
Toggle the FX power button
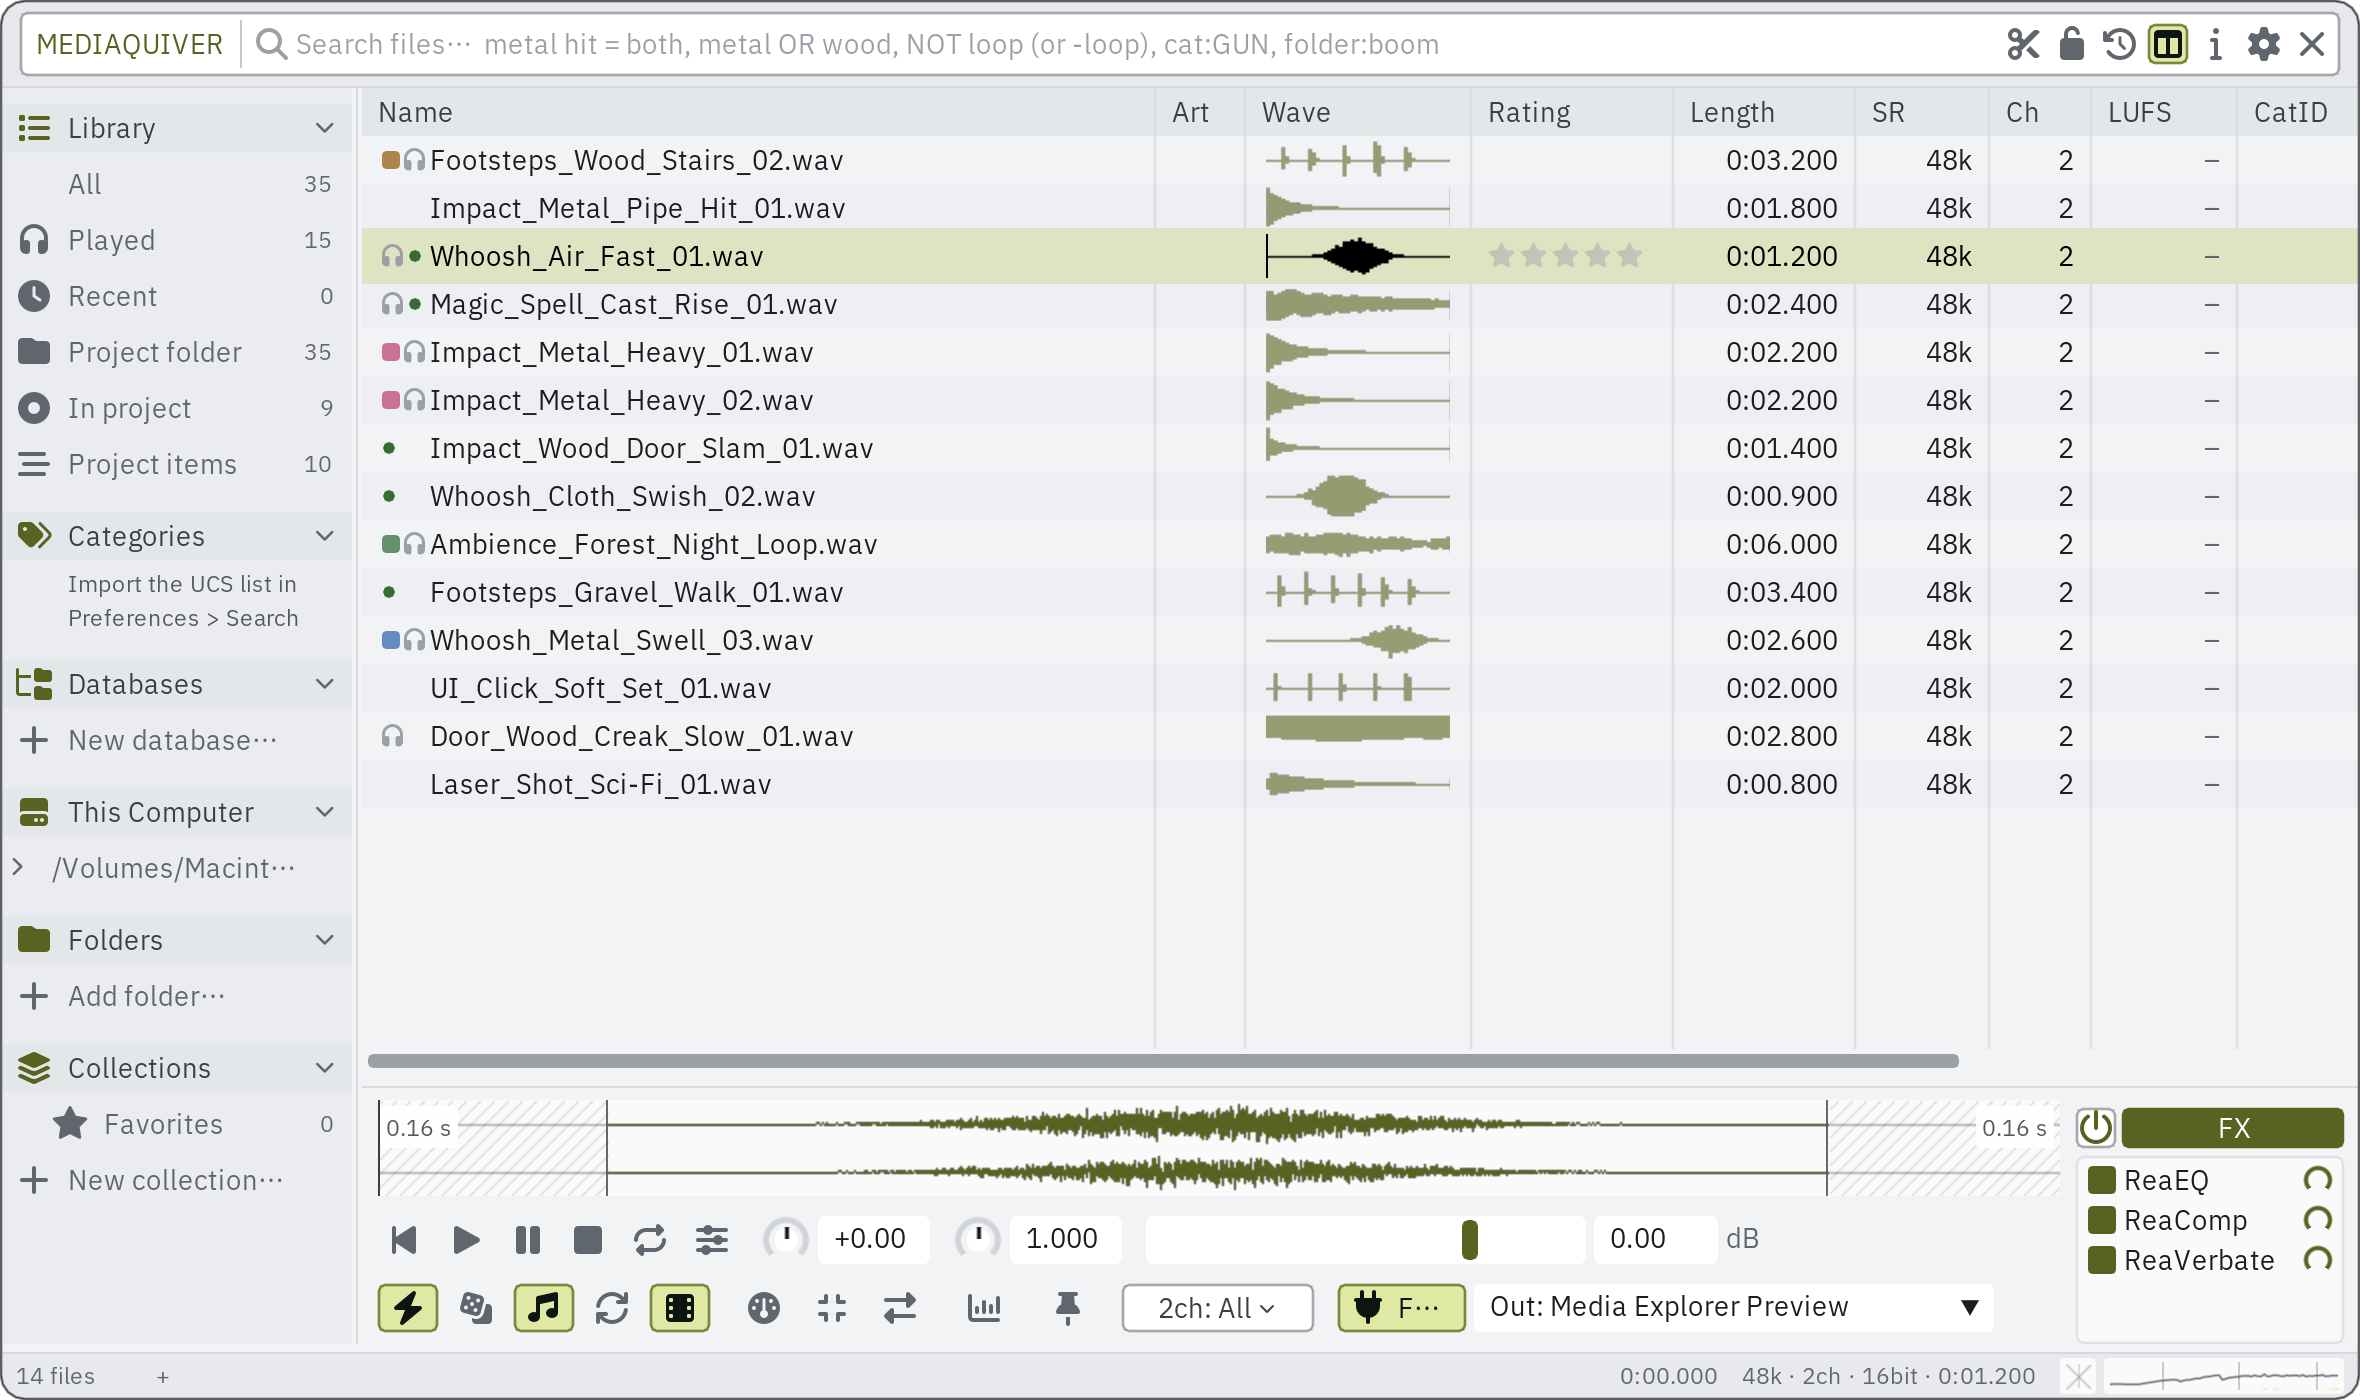coord(2096,1128)
